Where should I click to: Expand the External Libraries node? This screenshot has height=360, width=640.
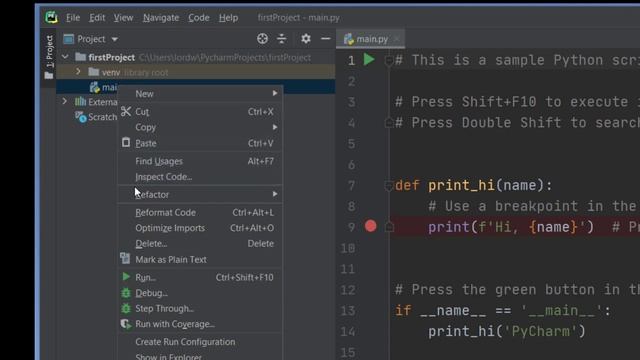[x=64, y=101]
